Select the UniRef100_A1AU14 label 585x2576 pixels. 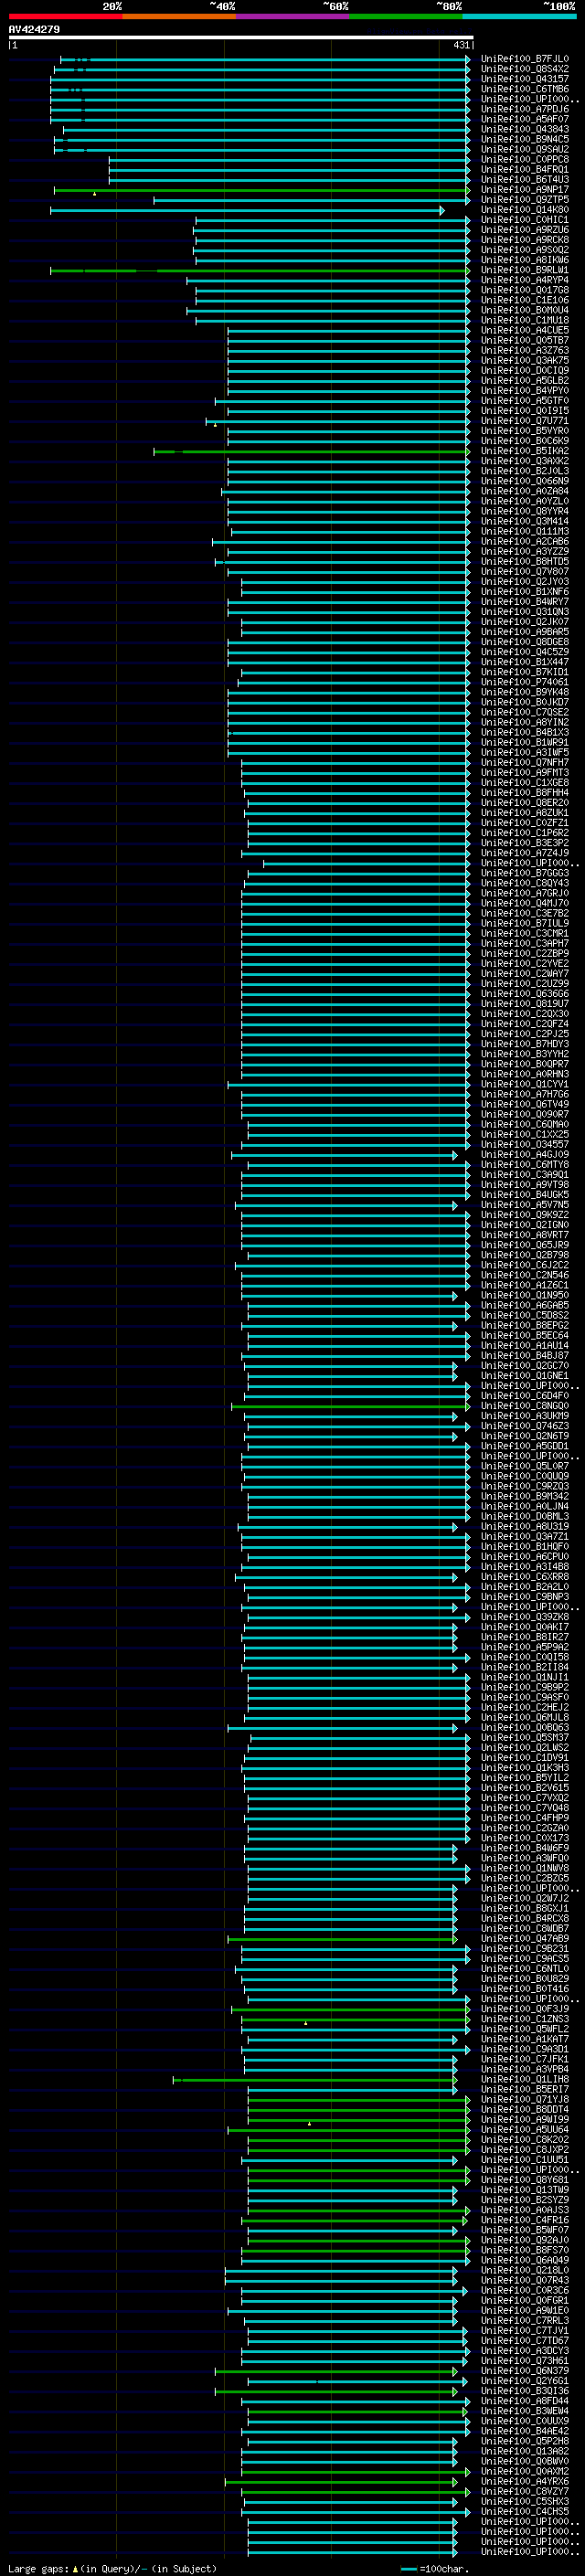click(525, 1345)
